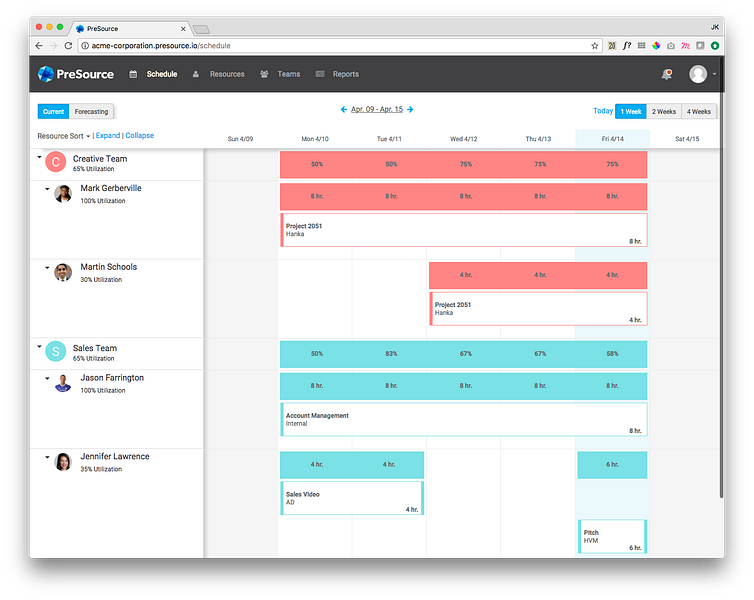Collapse Mark Gerberville's row
The height and width of the screenshot is (600, 754).
(47, 189)
